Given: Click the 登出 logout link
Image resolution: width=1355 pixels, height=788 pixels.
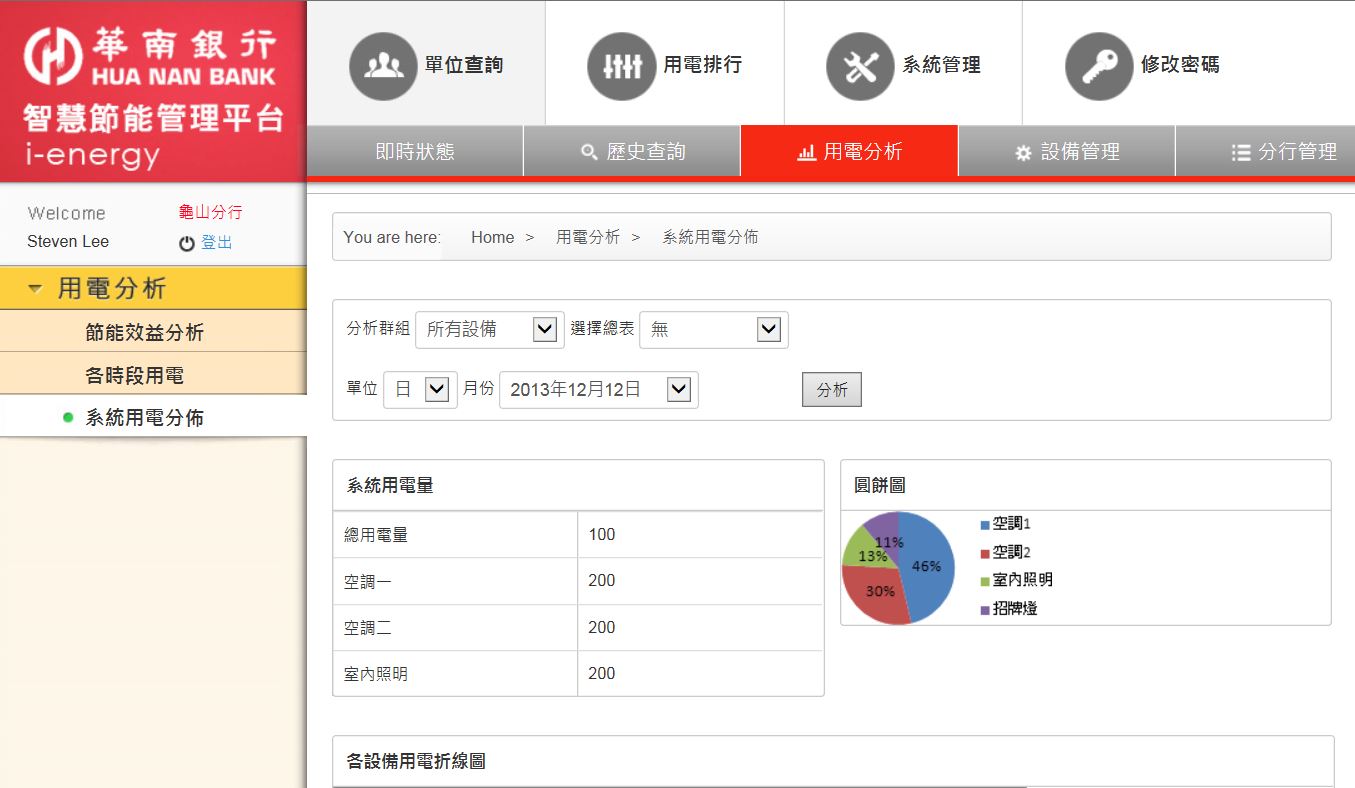Looking at the screenshot, I should point(217,242).
